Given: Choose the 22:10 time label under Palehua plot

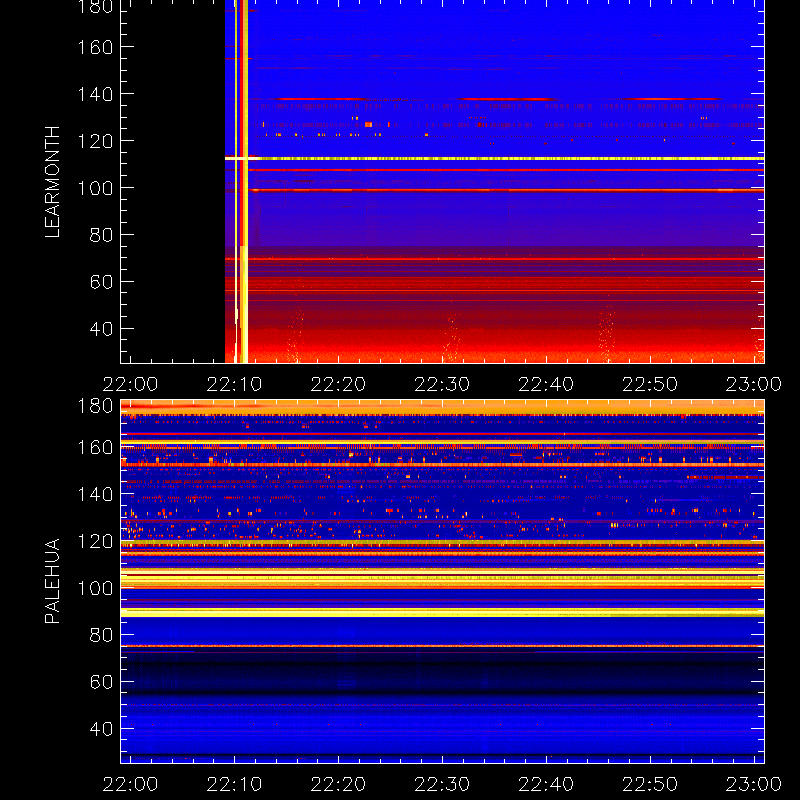Looking at the screenshot, I should [234, 784].
